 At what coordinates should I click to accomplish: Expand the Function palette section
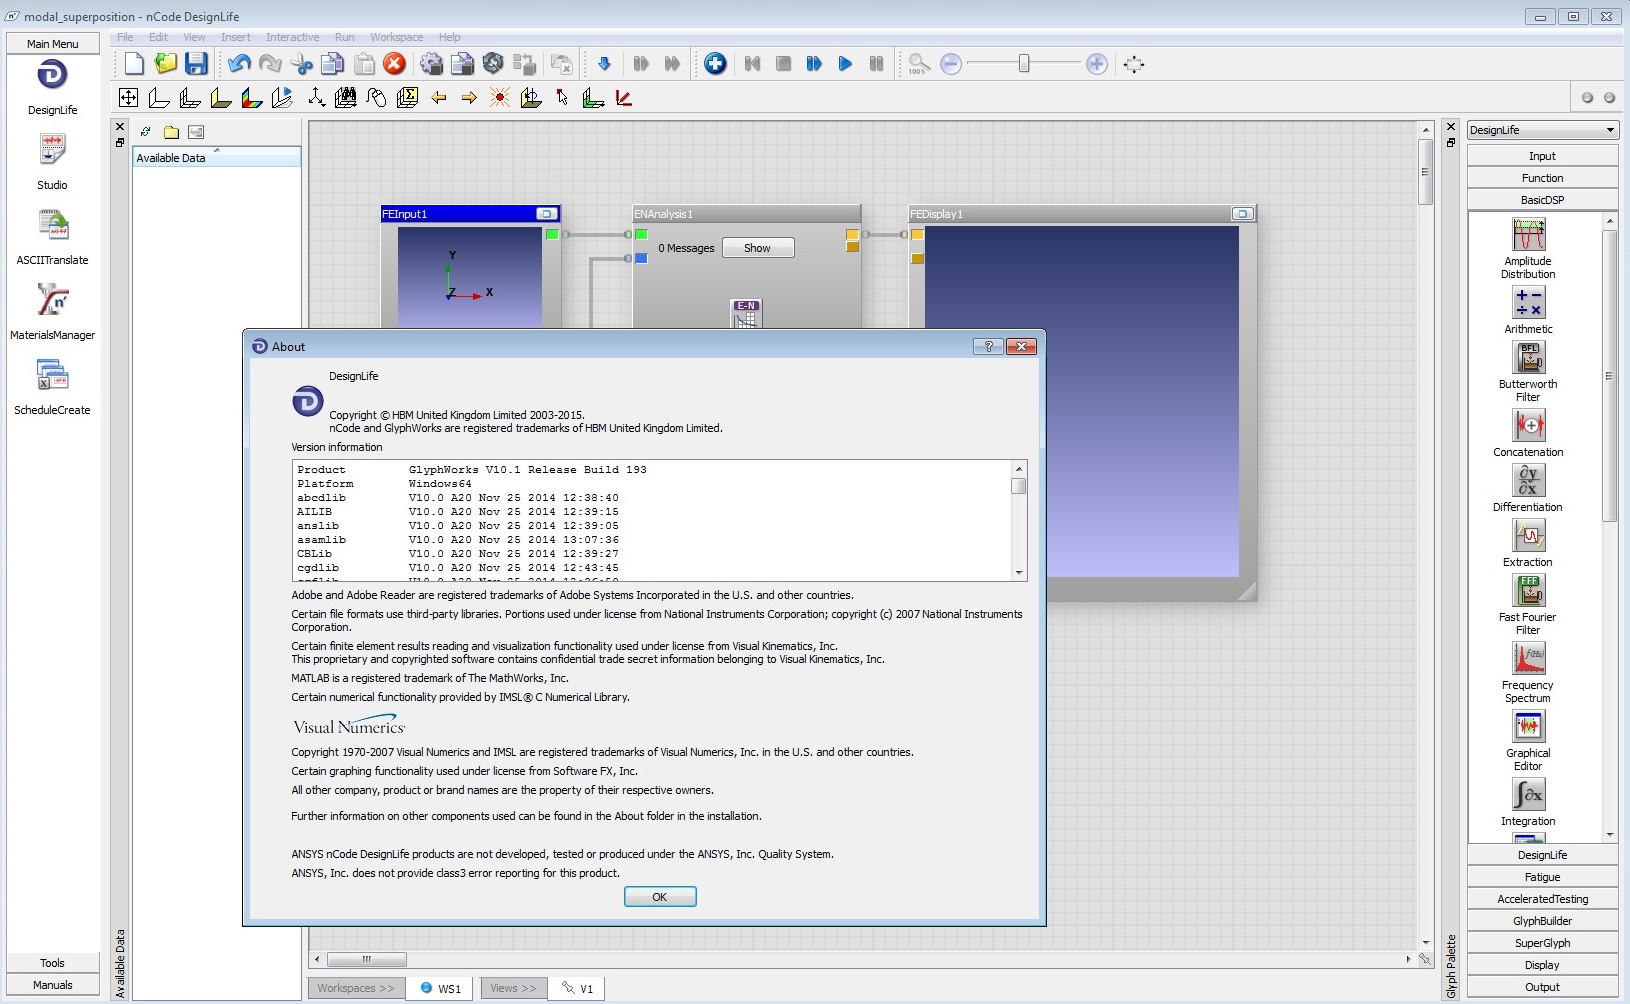click(x=1542, y=178)
